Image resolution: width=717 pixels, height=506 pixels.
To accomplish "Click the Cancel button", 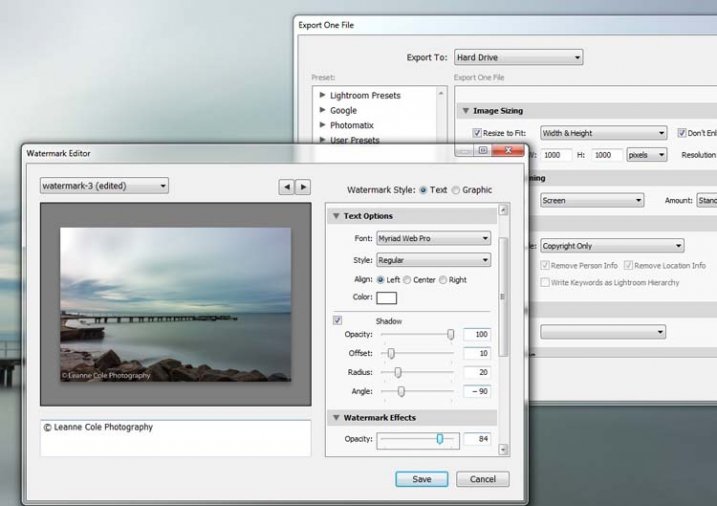I will (482, 479).
